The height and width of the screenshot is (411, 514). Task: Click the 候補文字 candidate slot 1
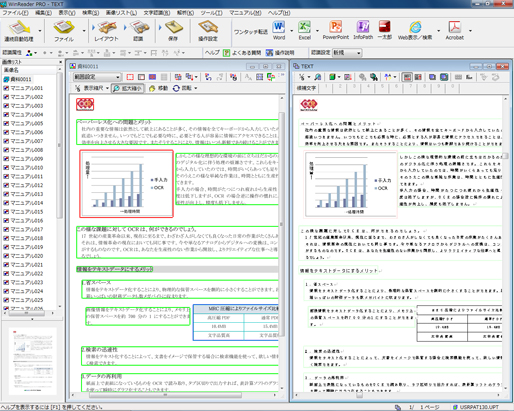tap(326, 87)
